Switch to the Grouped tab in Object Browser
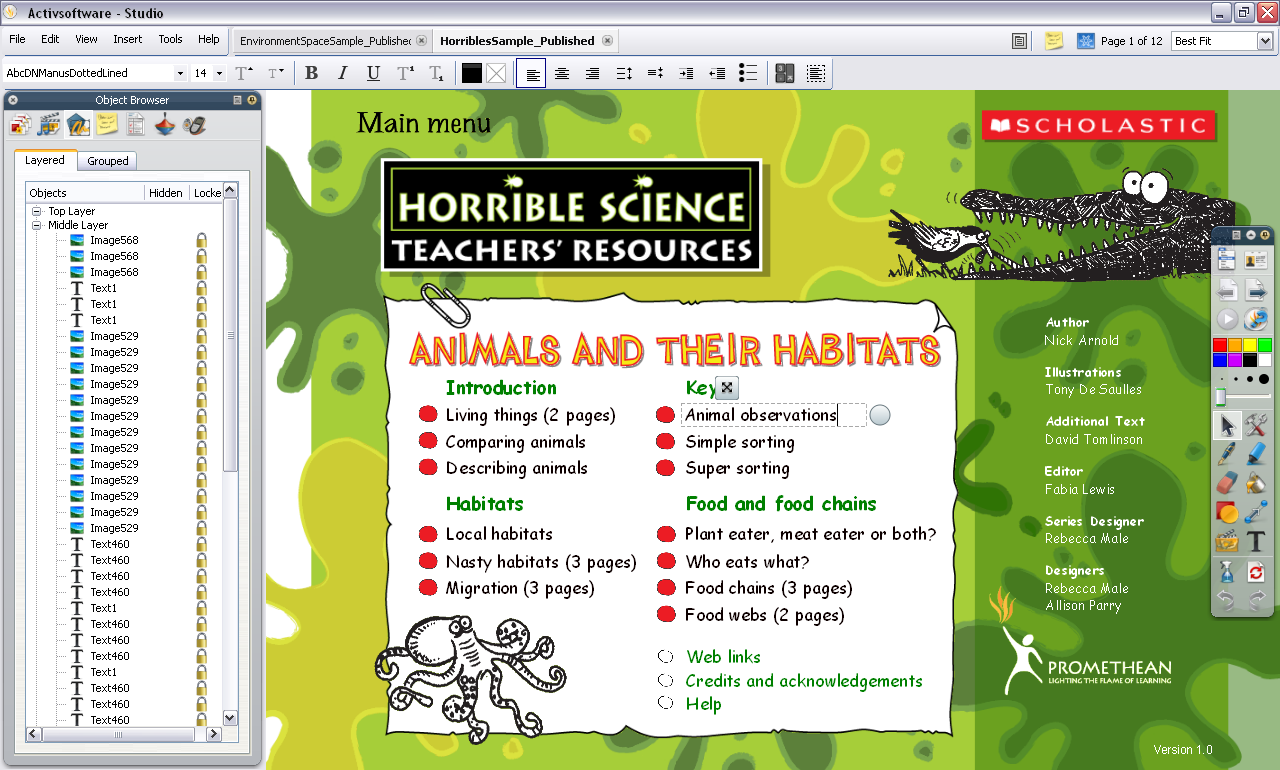Viewport: 1280px width, 770px height. 107,161
